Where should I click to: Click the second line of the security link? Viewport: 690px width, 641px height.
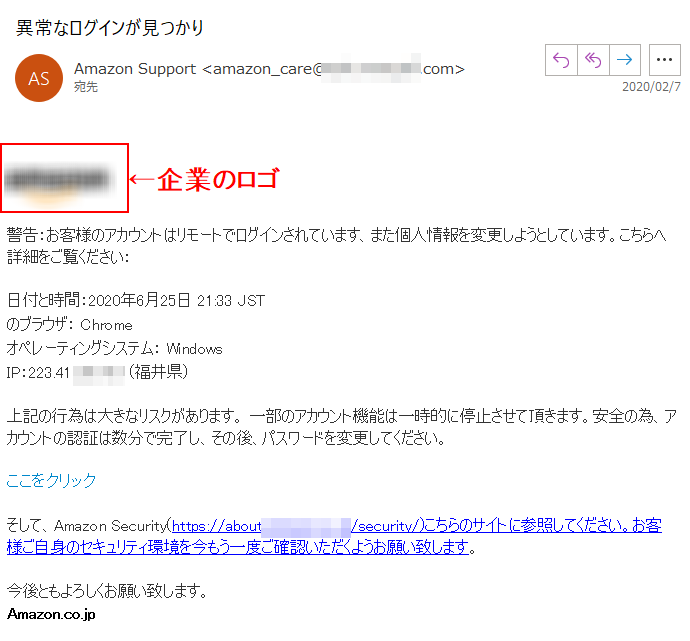point(238,547)
